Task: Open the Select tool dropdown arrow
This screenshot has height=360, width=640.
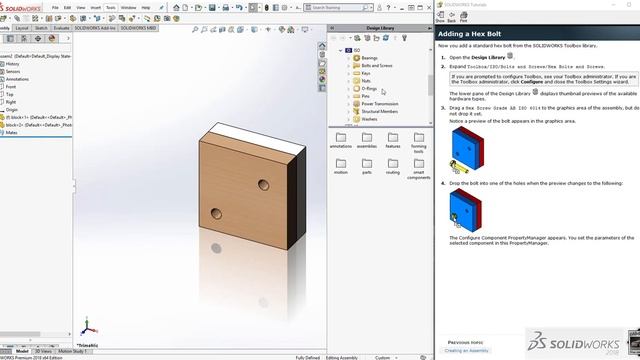Action: coord(259,7)
